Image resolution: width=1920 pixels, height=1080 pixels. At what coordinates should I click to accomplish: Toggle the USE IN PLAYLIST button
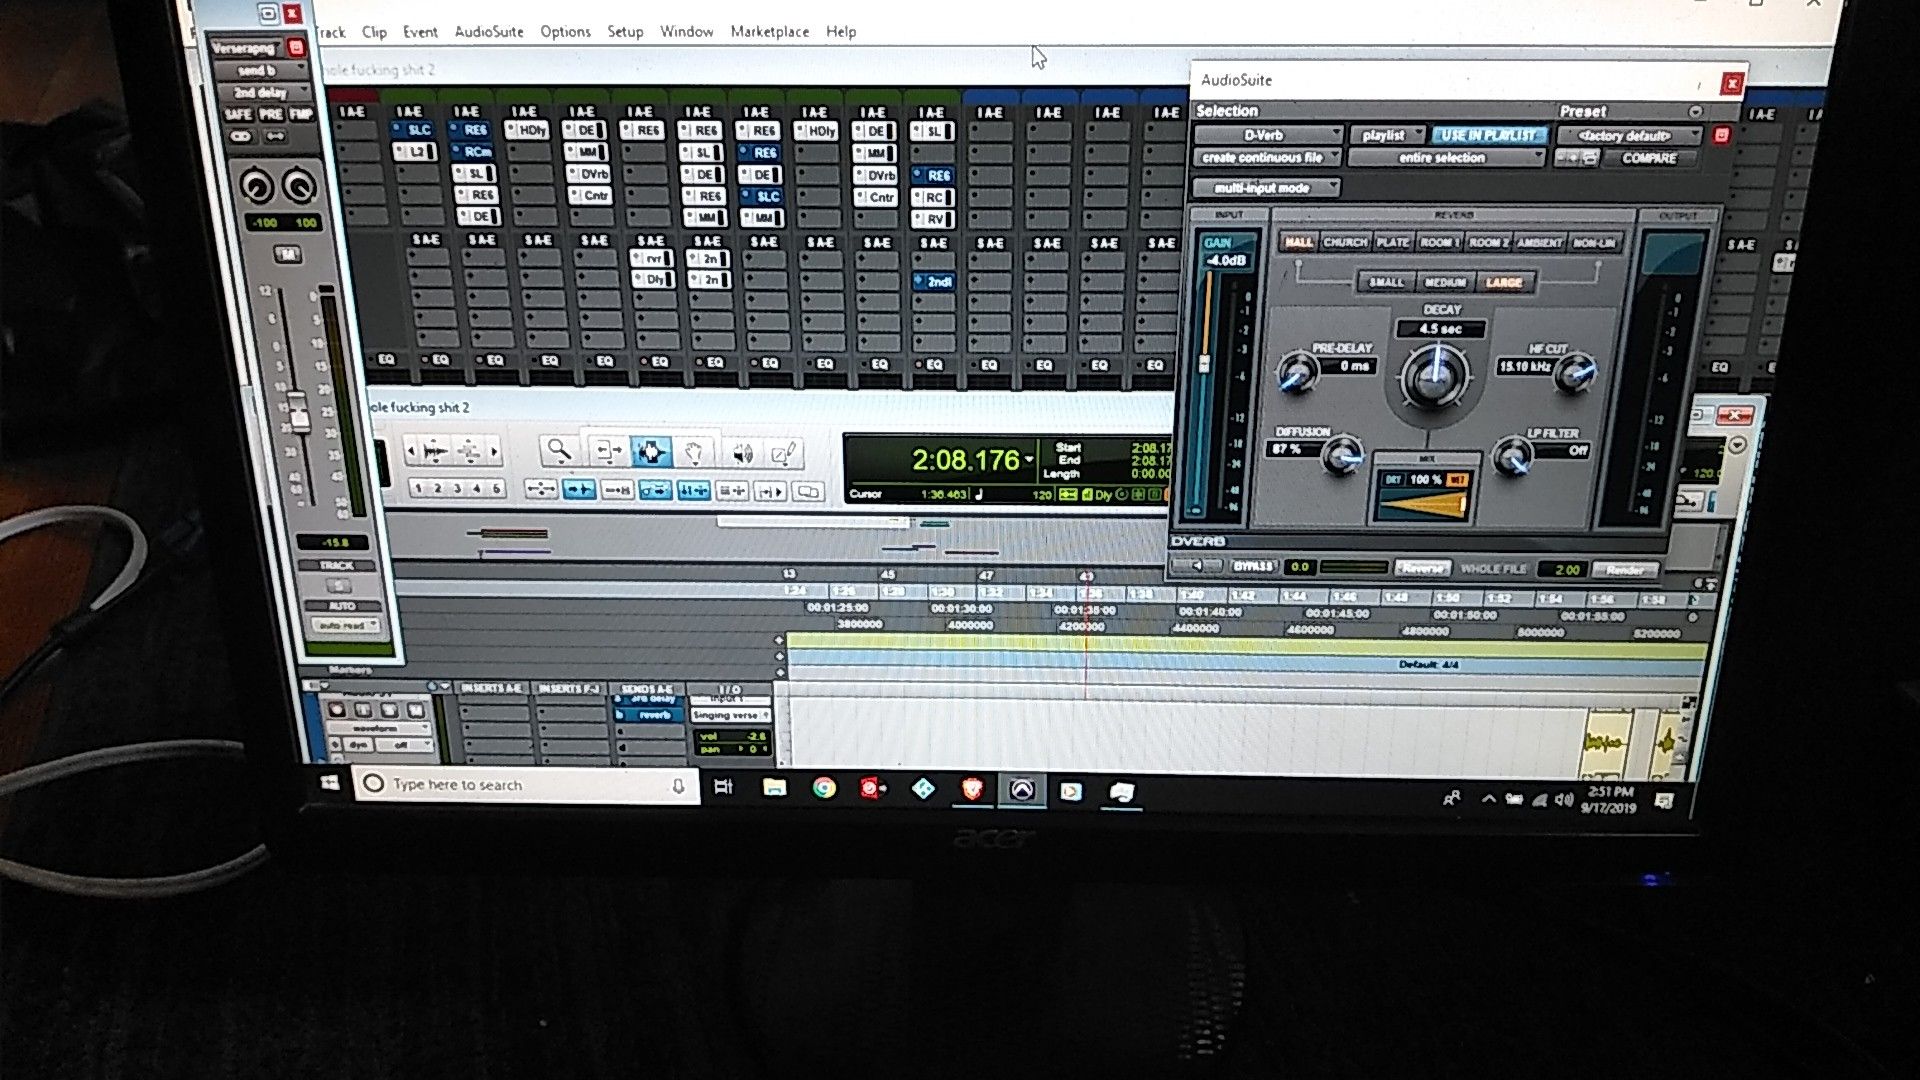pyautogui.click(x=1488, y=135)
